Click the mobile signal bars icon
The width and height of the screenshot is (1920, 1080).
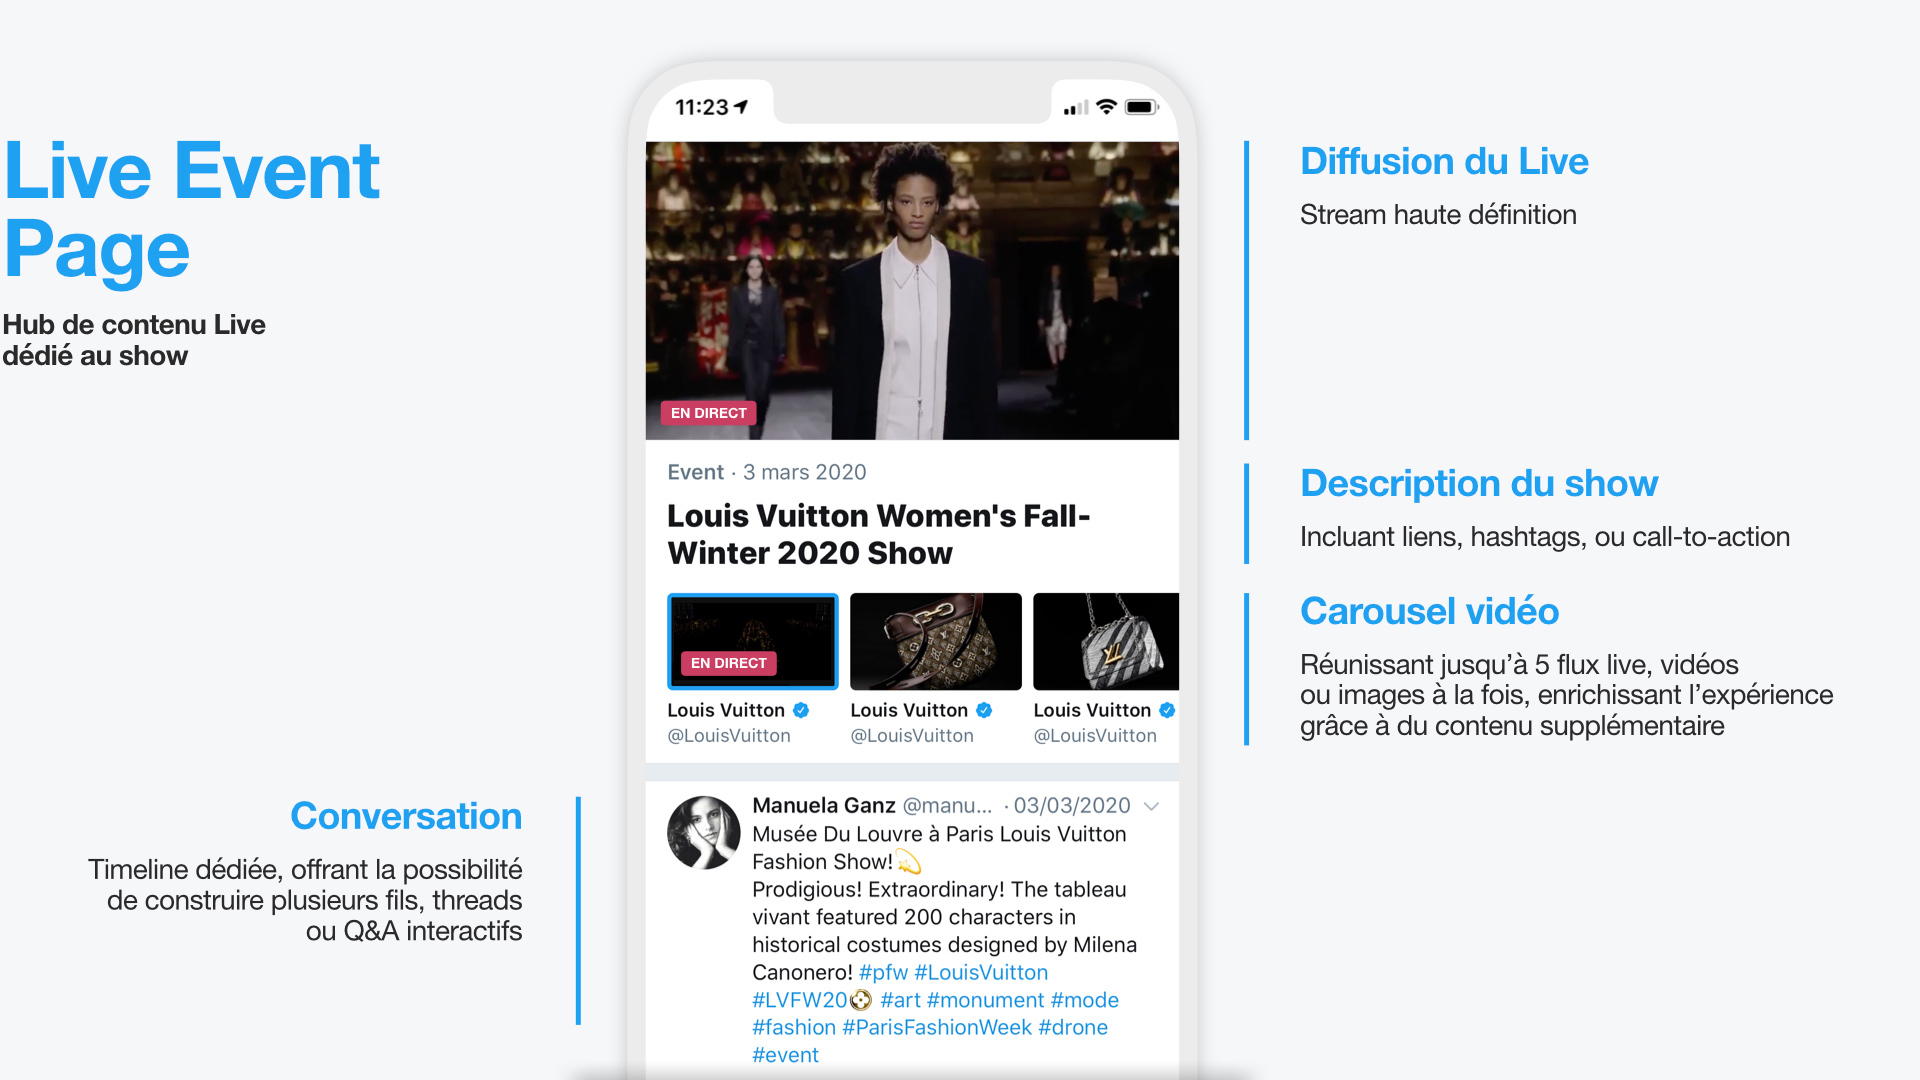pos(1073,105)
